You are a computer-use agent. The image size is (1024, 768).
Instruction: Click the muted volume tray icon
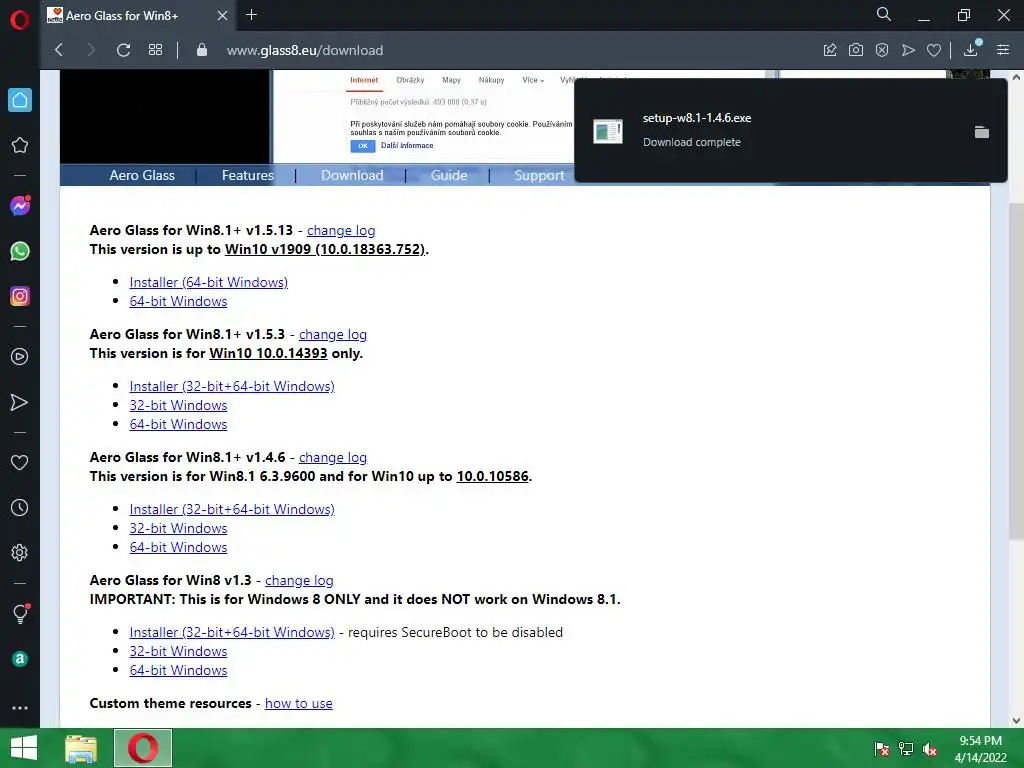[x=930, y=749]
